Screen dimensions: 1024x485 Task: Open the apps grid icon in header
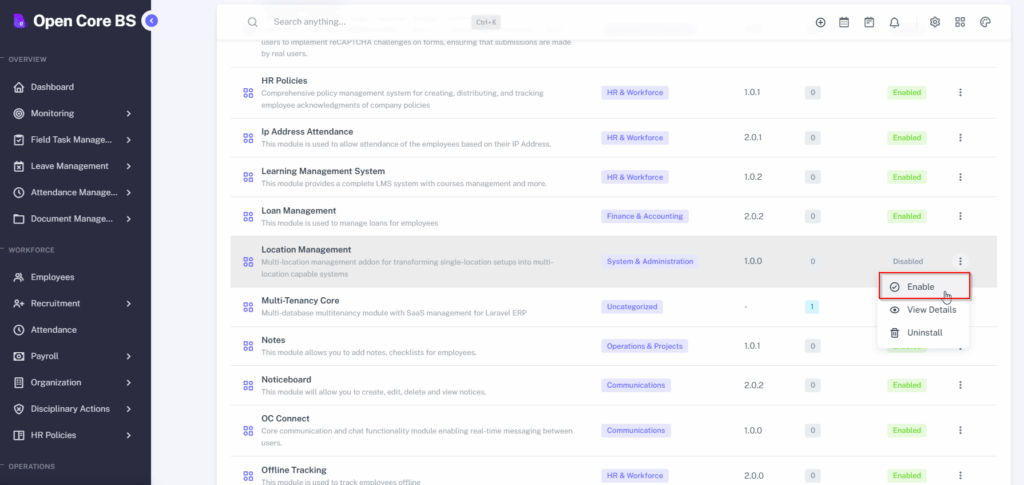(960, 22)
